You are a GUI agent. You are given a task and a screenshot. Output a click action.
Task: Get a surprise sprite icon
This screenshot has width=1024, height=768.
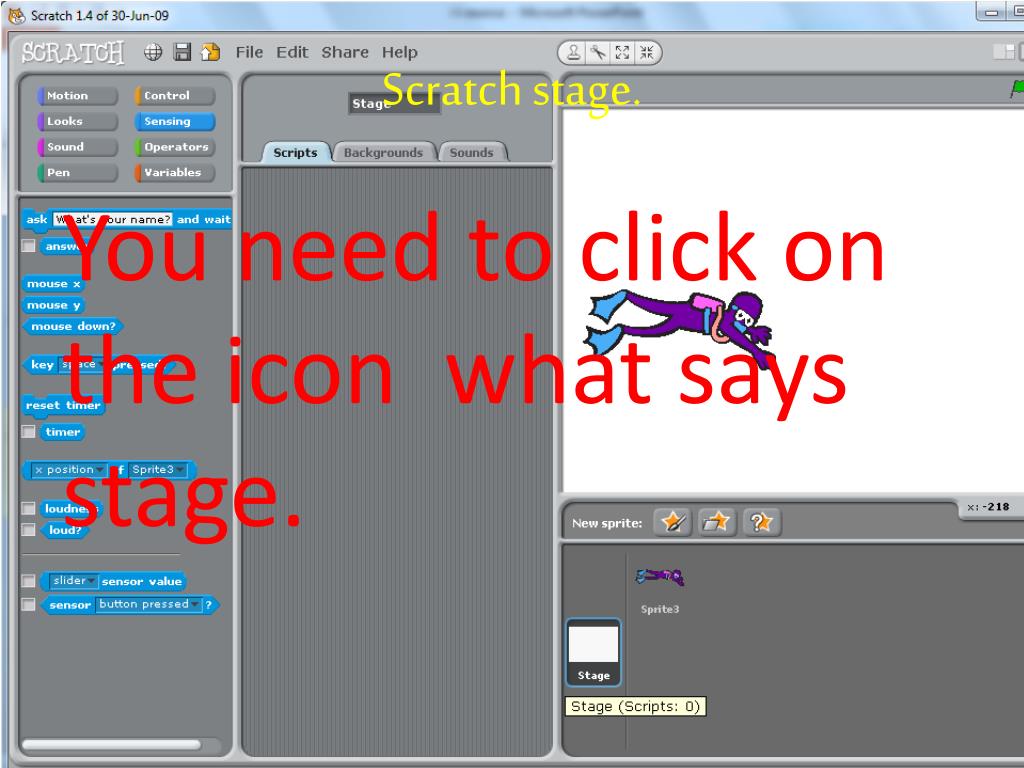tap(761, 522)
